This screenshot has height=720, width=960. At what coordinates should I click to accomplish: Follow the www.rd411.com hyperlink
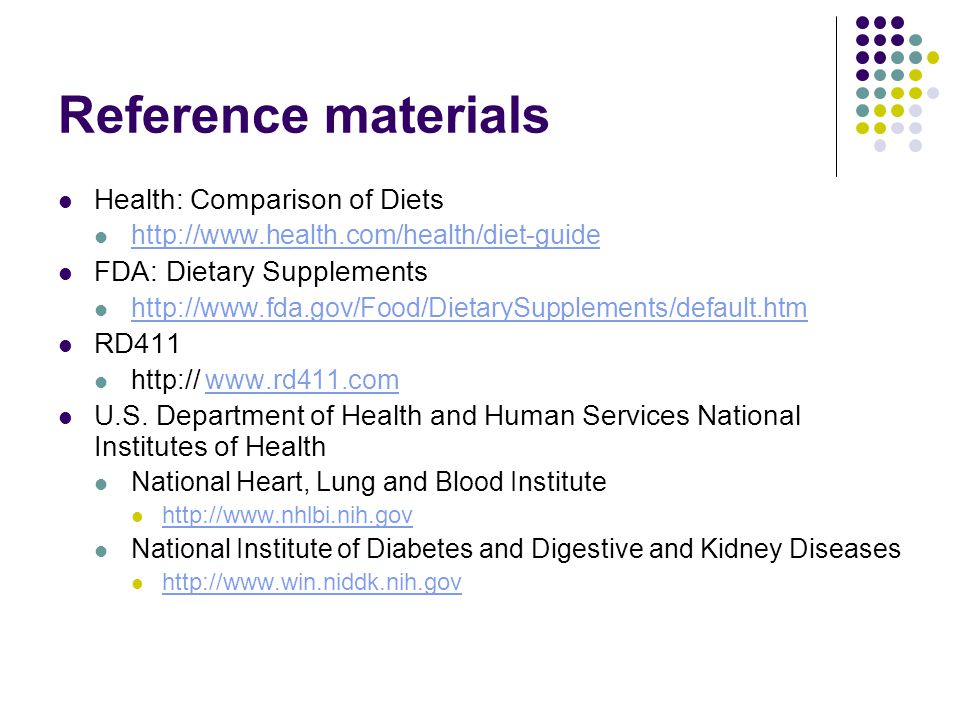pyautogui.click(x=302, y=380)
